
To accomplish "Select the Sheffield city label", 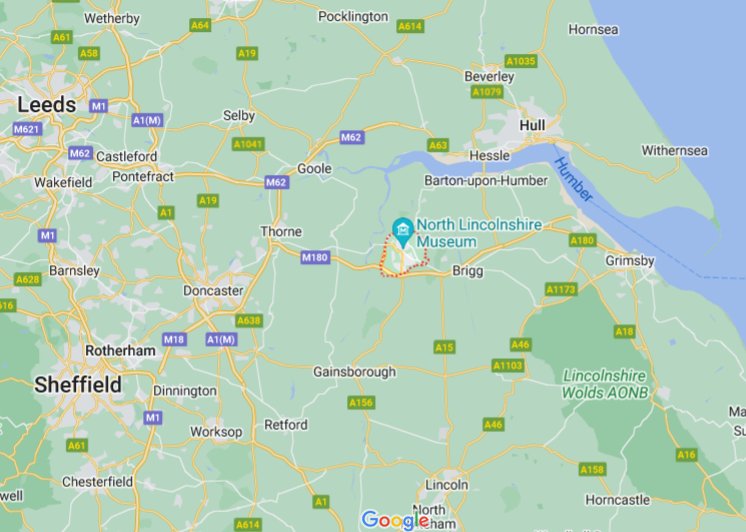I will pyautogui.click(x=78, y=384).
